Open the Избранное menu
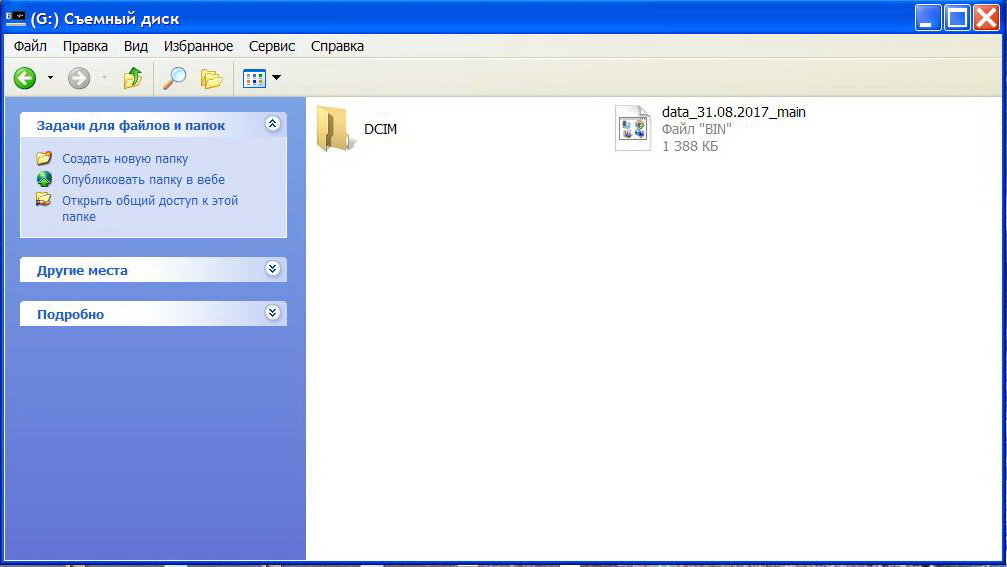 [198, 46]
